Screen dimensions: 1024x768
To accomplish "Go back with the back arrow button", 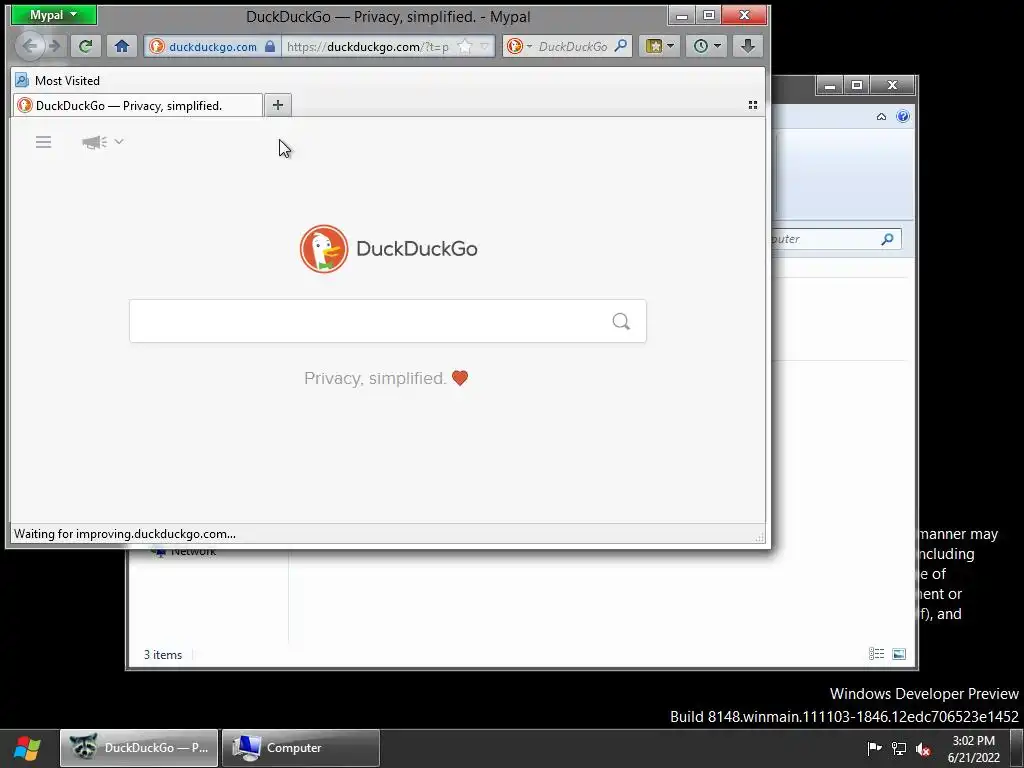I will click(x=29, y=46).
